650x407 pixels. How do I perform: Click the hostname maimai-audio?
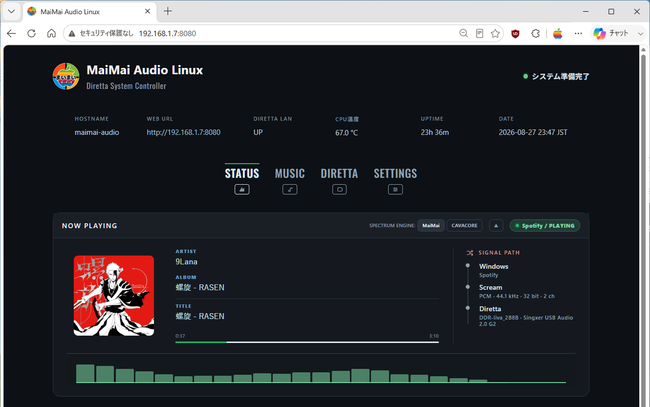(97, 132)
